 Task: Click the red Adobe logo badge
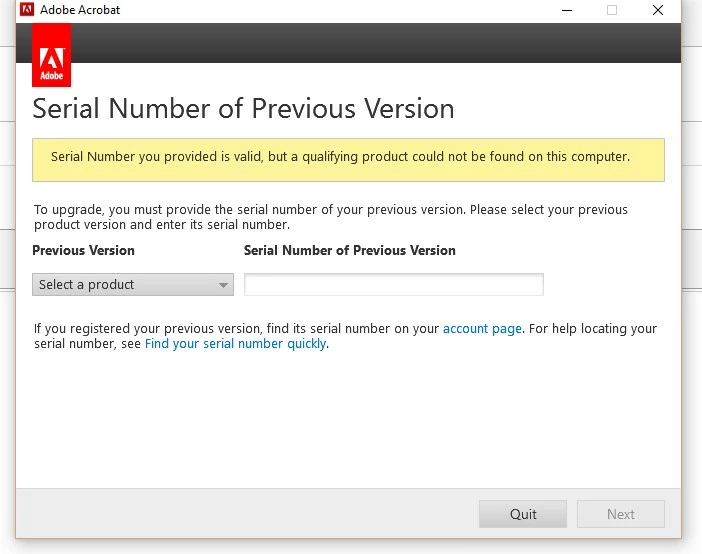(51, 55)
